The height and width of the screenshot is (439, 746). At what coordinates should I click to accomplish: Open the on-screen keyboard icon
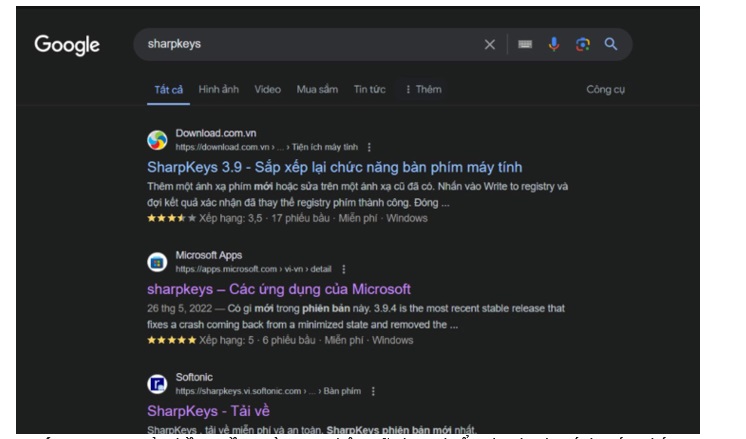coord(525,44)
